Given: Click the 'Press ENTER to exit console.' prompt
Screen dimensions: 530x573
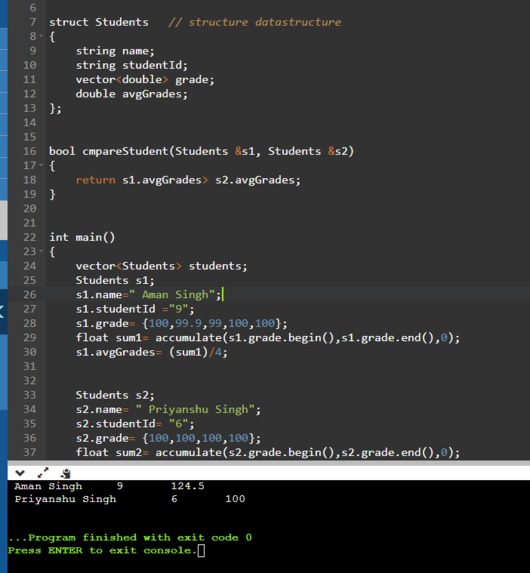Looking at the screenshot, I should pyautogui.click(x=102, y=551).
